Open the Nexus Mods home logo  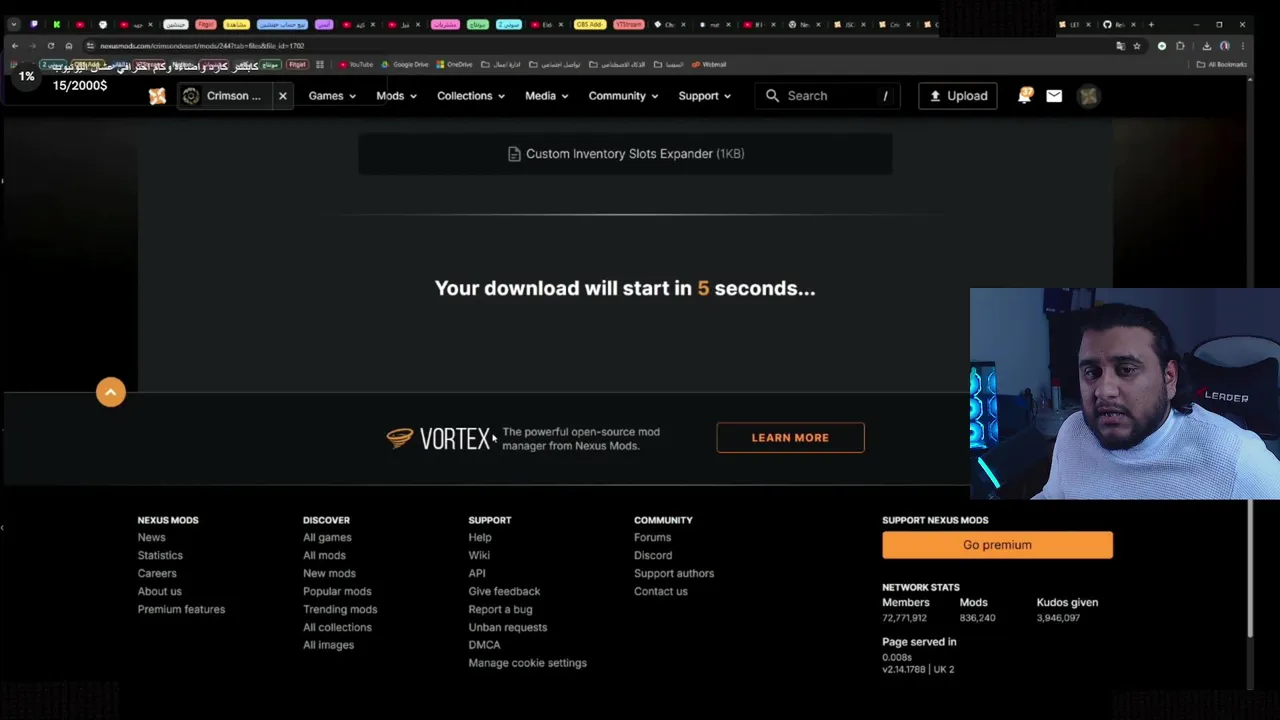pos(157,96)
